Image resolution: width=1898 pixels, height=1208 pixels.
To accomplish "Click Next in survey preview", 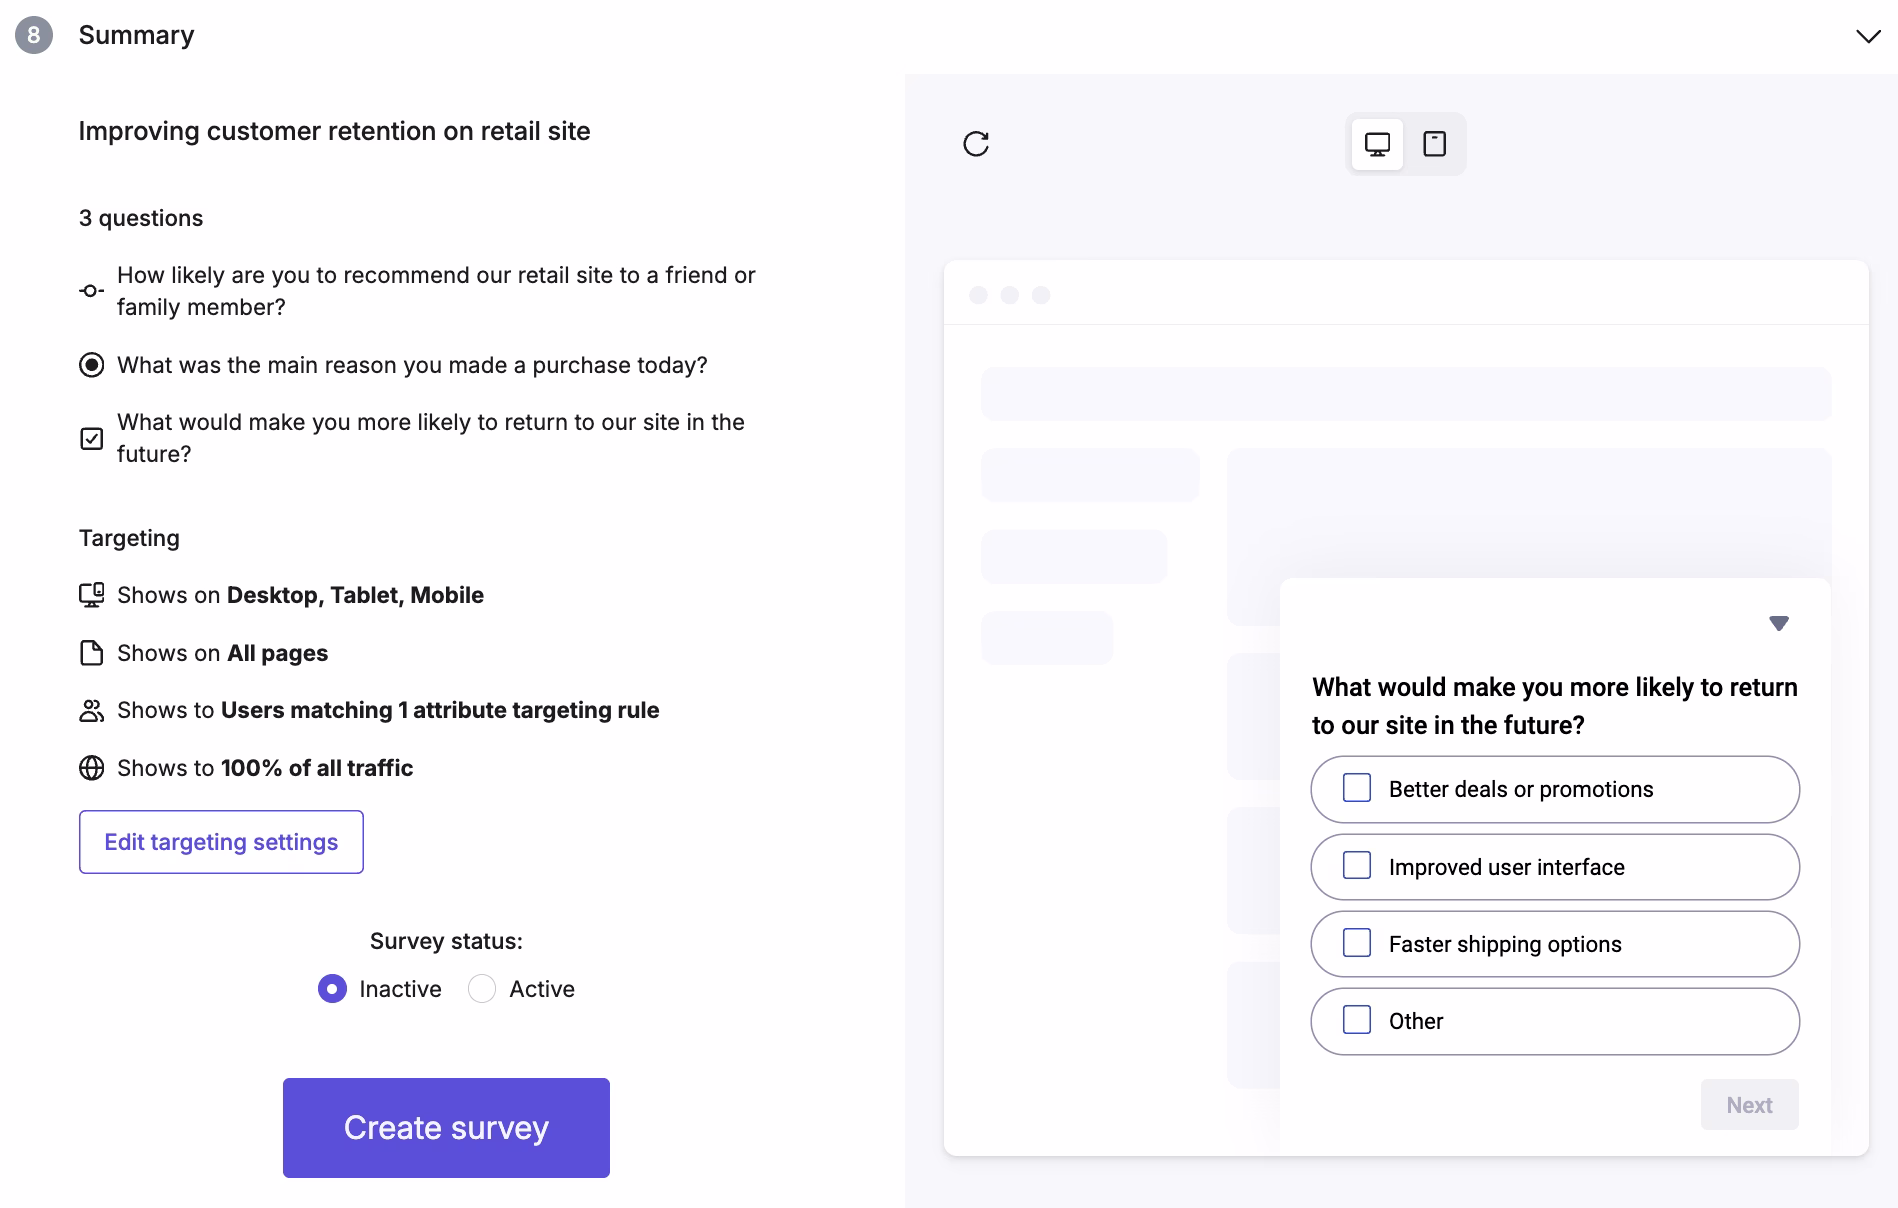I will [1749, 1105].
